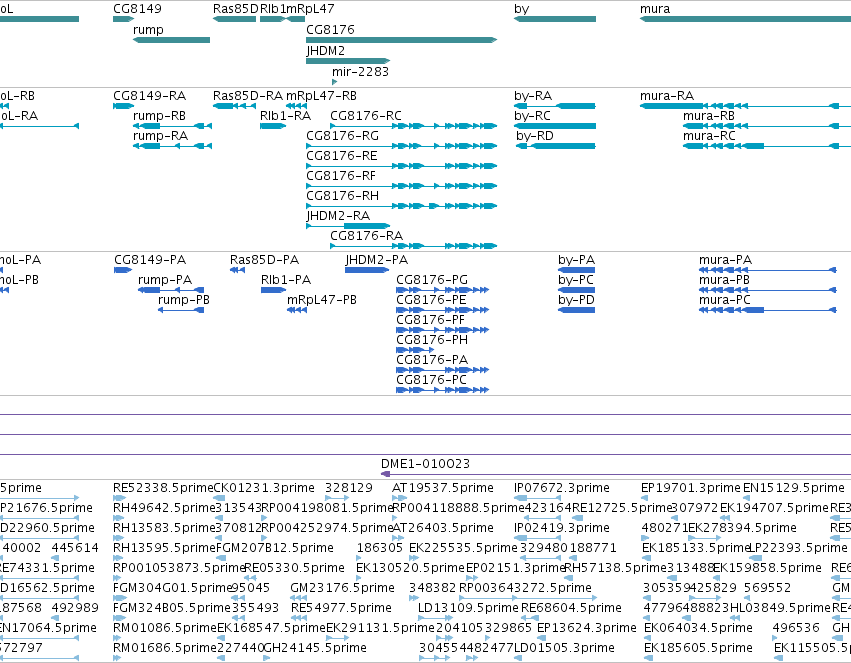
Task: Select transcript by-RD
Action: (x=535, y=136)
